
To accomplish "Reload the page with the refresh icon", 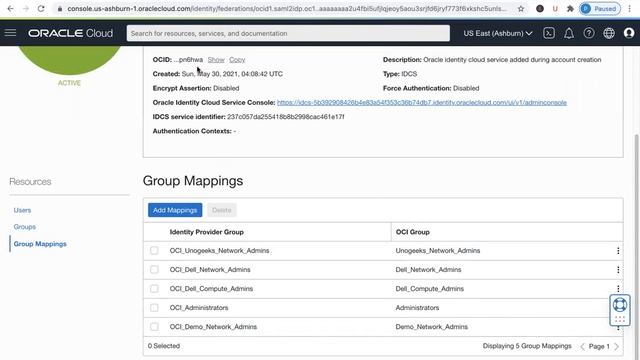I will pos(41,9).
